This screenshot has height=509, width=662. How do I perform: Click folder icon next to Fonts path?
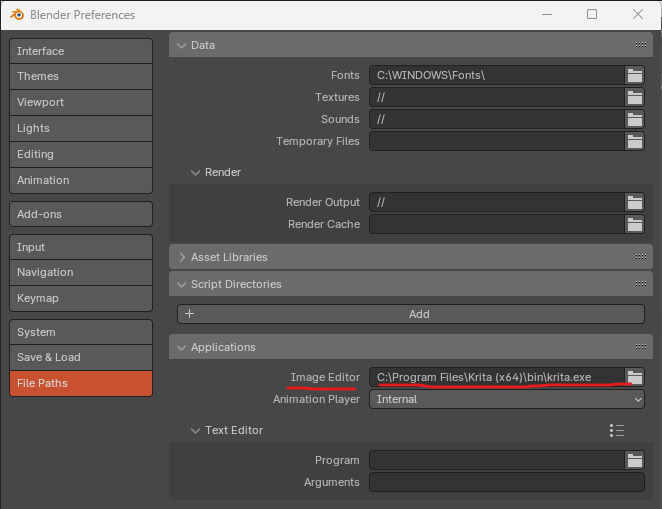click(x=634, y=75)
